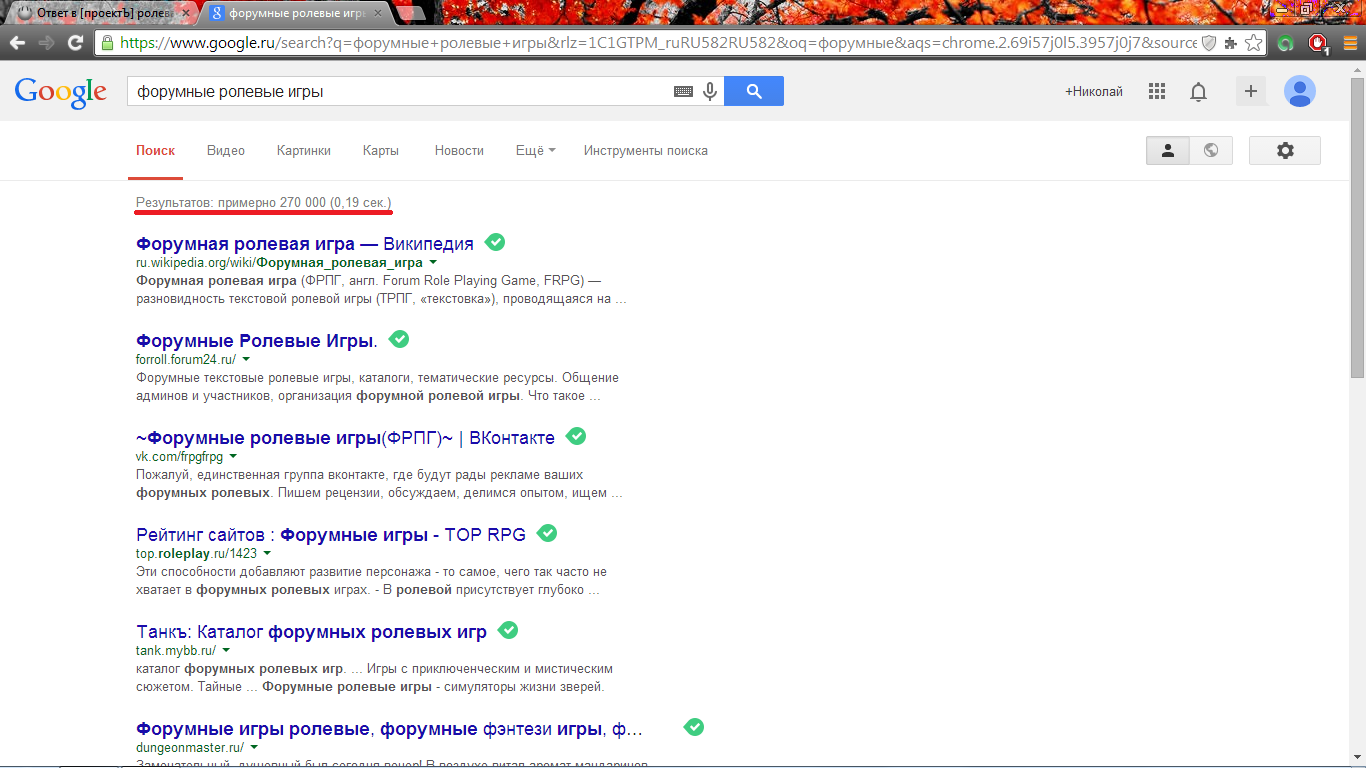The image size is (1366, 768).
Task: Switch to the Карты tab
Action: click(x=381, y=150)
